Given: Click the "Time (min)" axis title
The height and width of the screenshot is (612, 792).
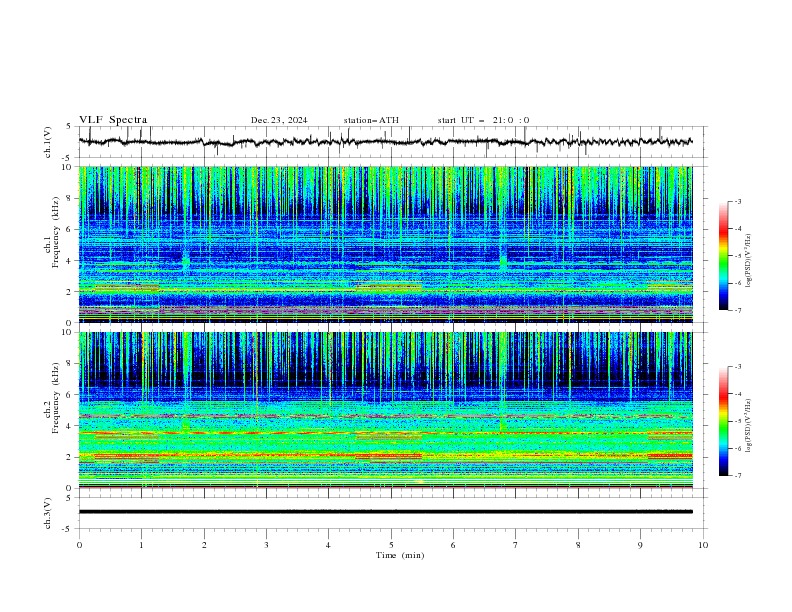Looking at the screenshot, I should click(x=400, y=555).
